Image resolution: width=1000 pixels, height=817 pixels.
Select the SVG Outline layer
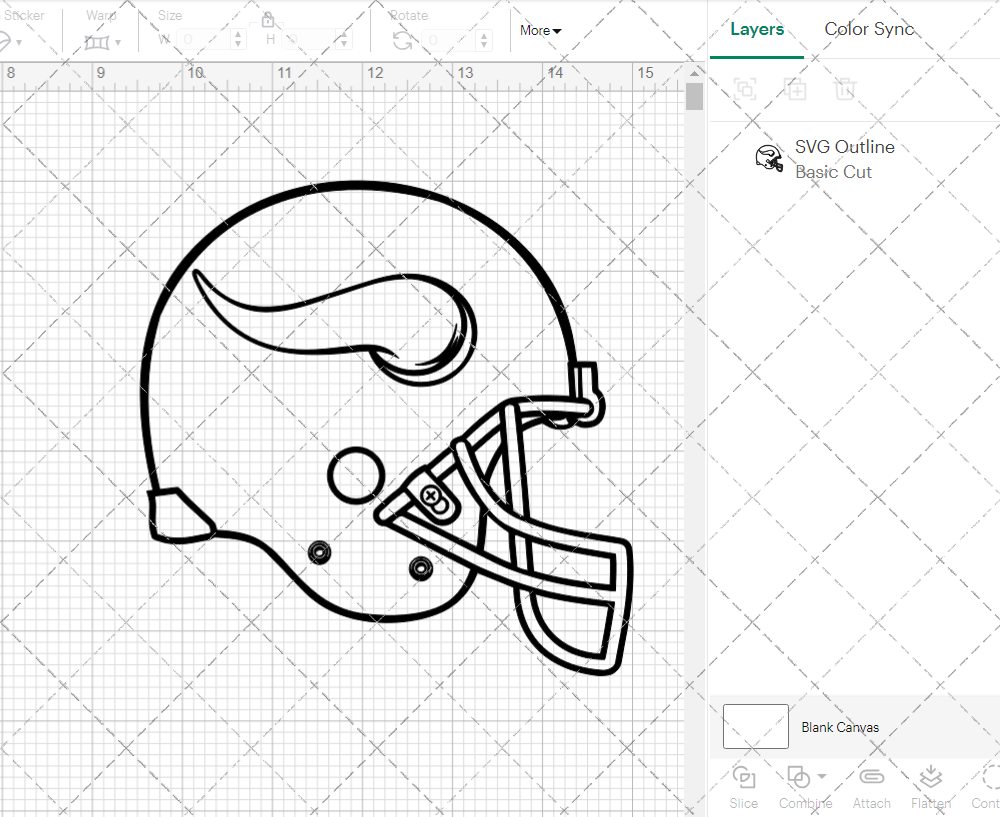tap(855, 159)
